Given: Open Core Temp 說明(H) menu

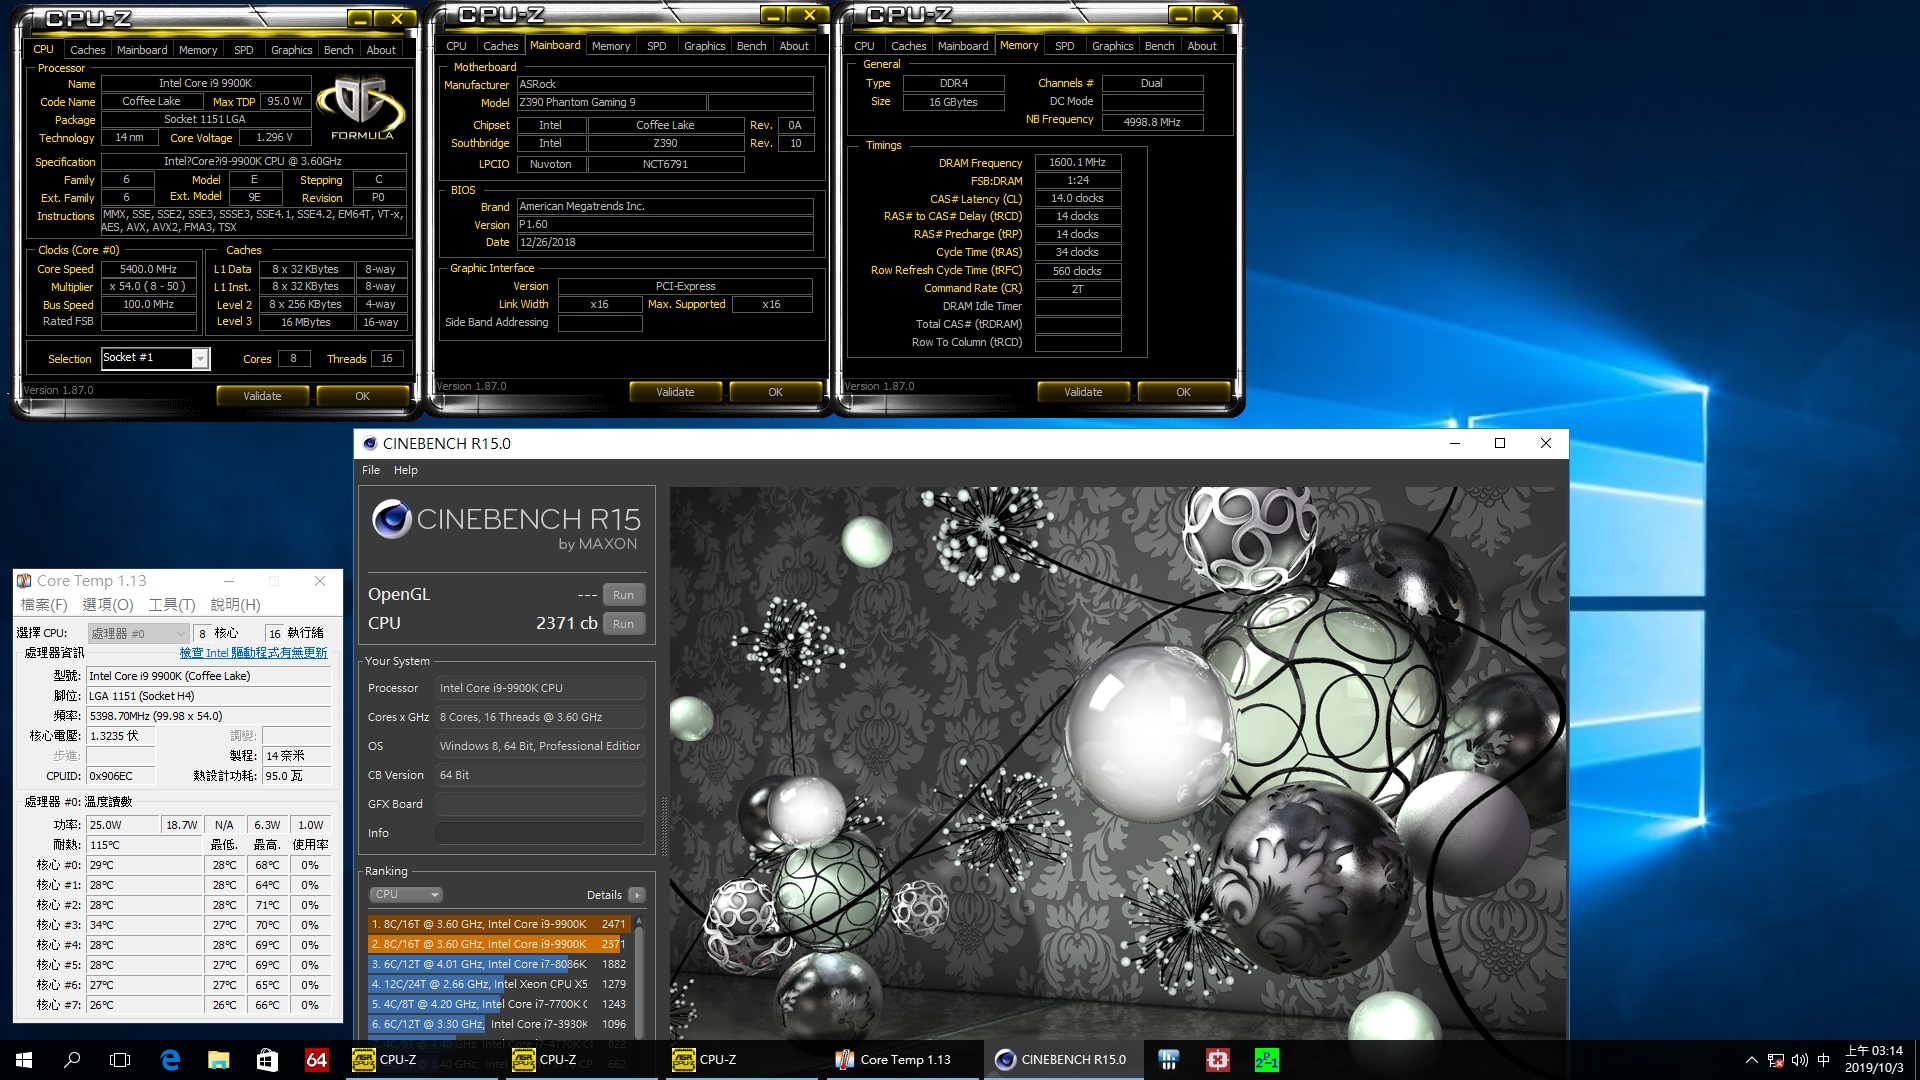Looking at the screenshot, I should 235,605.
